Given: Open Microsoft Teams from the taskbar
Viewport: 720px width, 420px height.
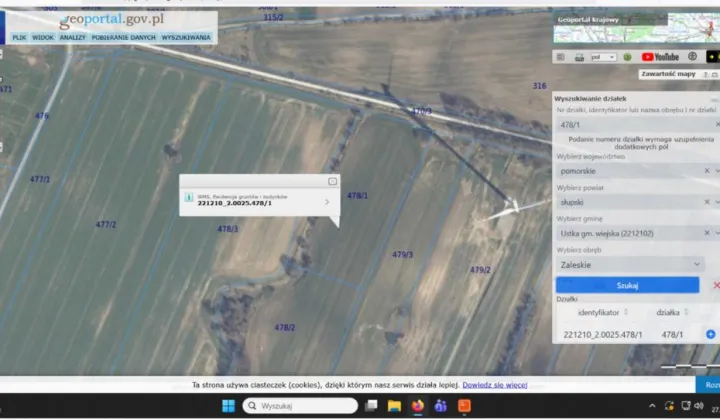Looking at the screenshot, I should 441,406.
